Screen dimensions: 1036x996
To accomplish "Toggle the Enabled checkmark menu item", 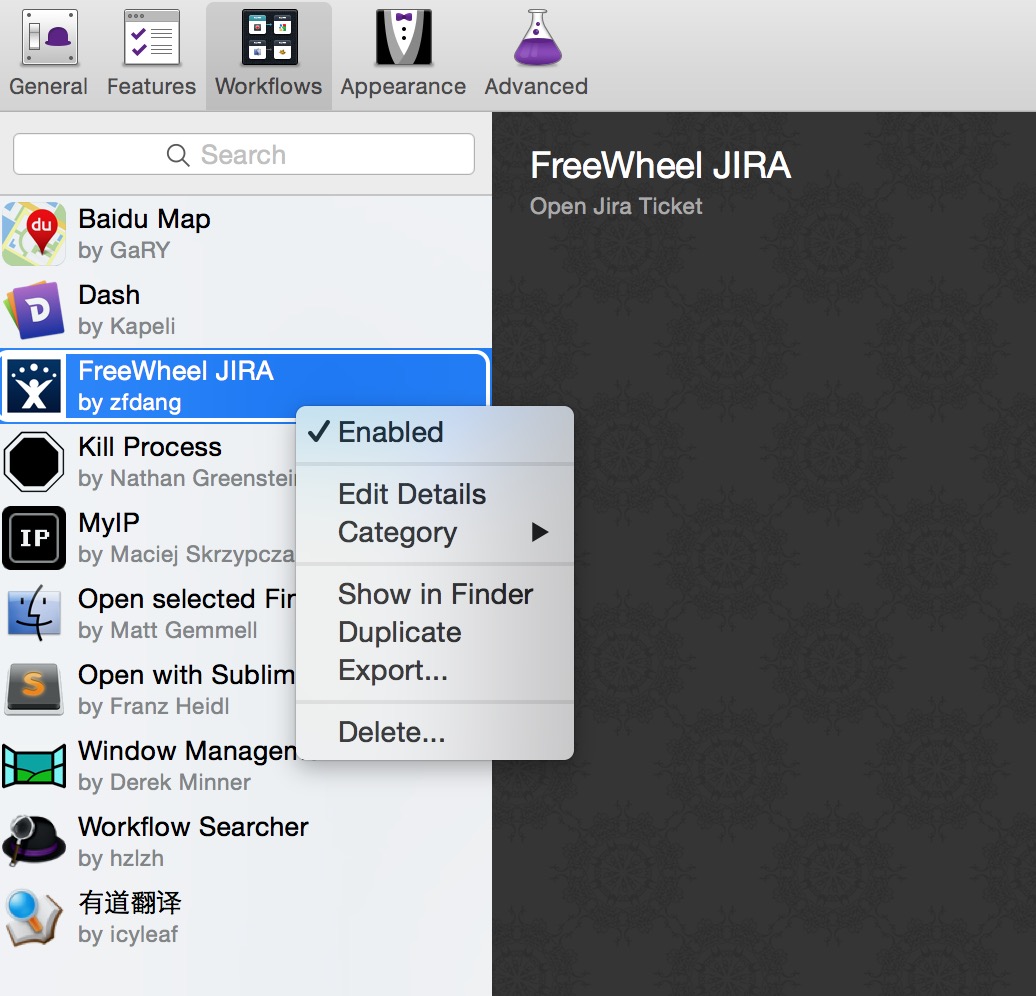I will [x=435, y=432].
